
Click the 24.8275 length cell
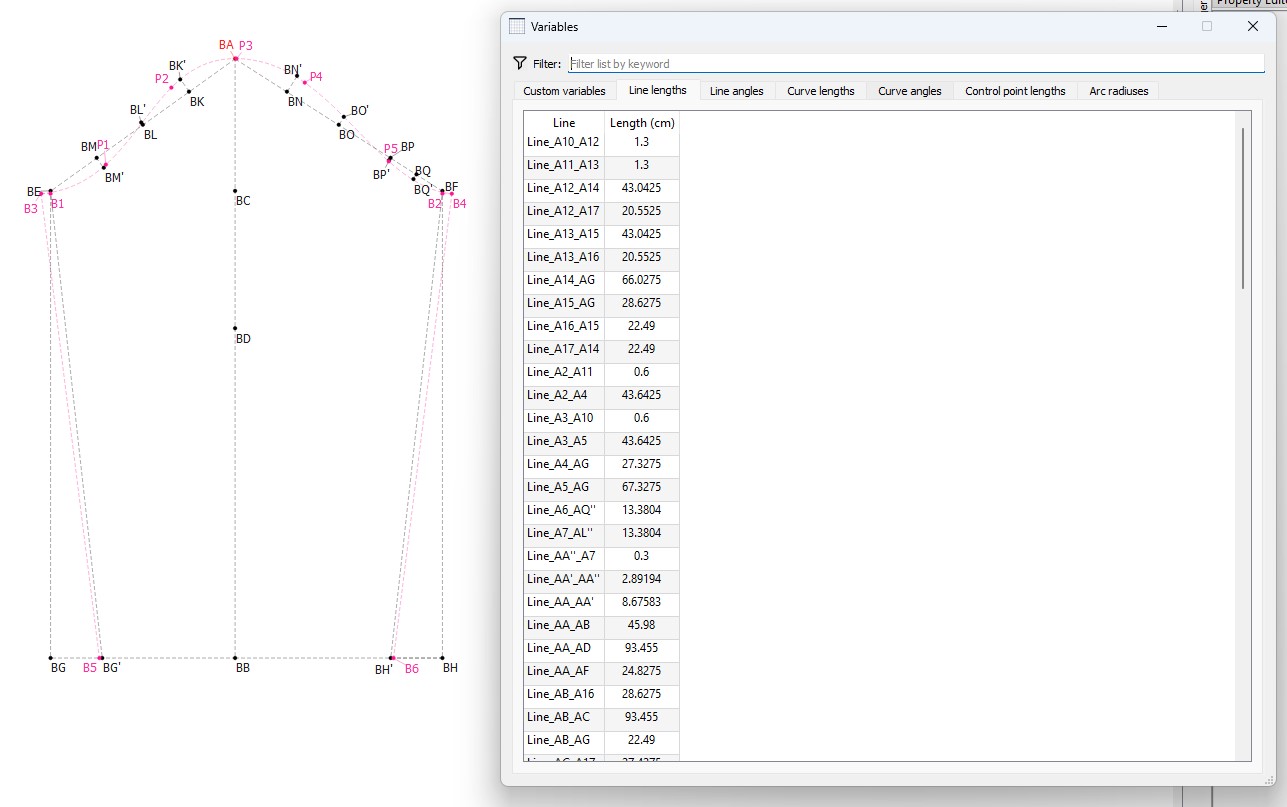[642, 671]
